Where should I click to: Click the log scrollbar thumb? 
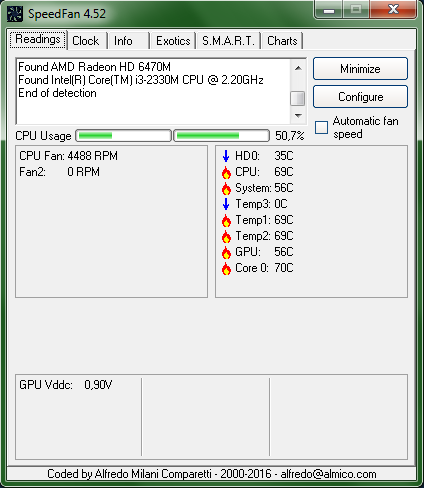pos(298,98)
